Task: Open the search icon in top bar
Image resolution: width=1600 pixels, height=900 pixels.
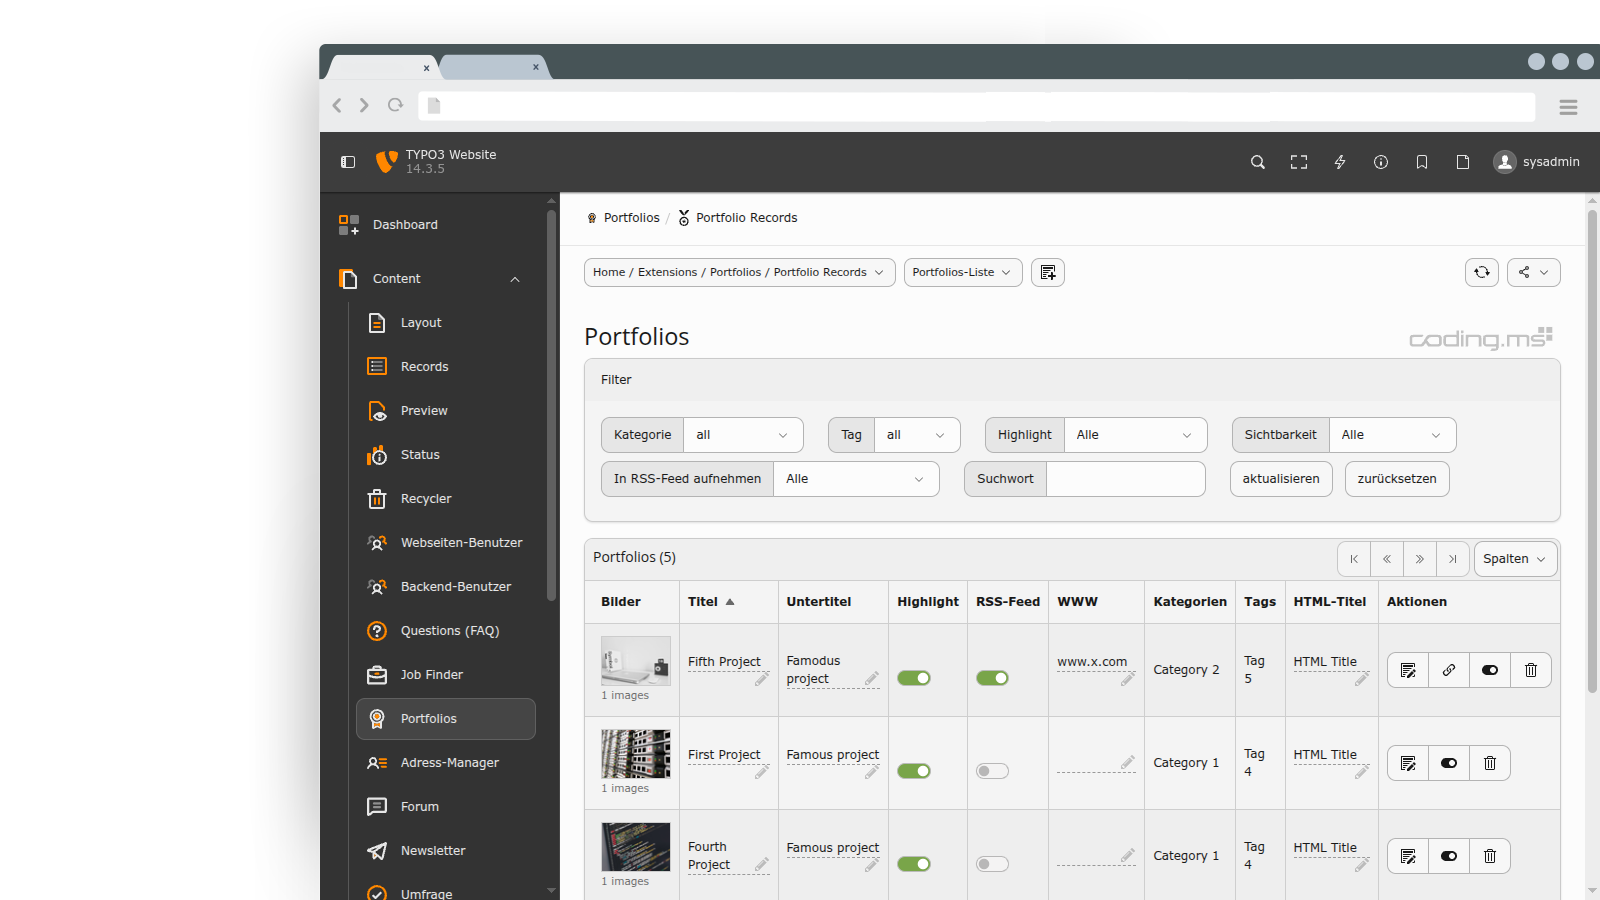Action: coord(1258,162)
